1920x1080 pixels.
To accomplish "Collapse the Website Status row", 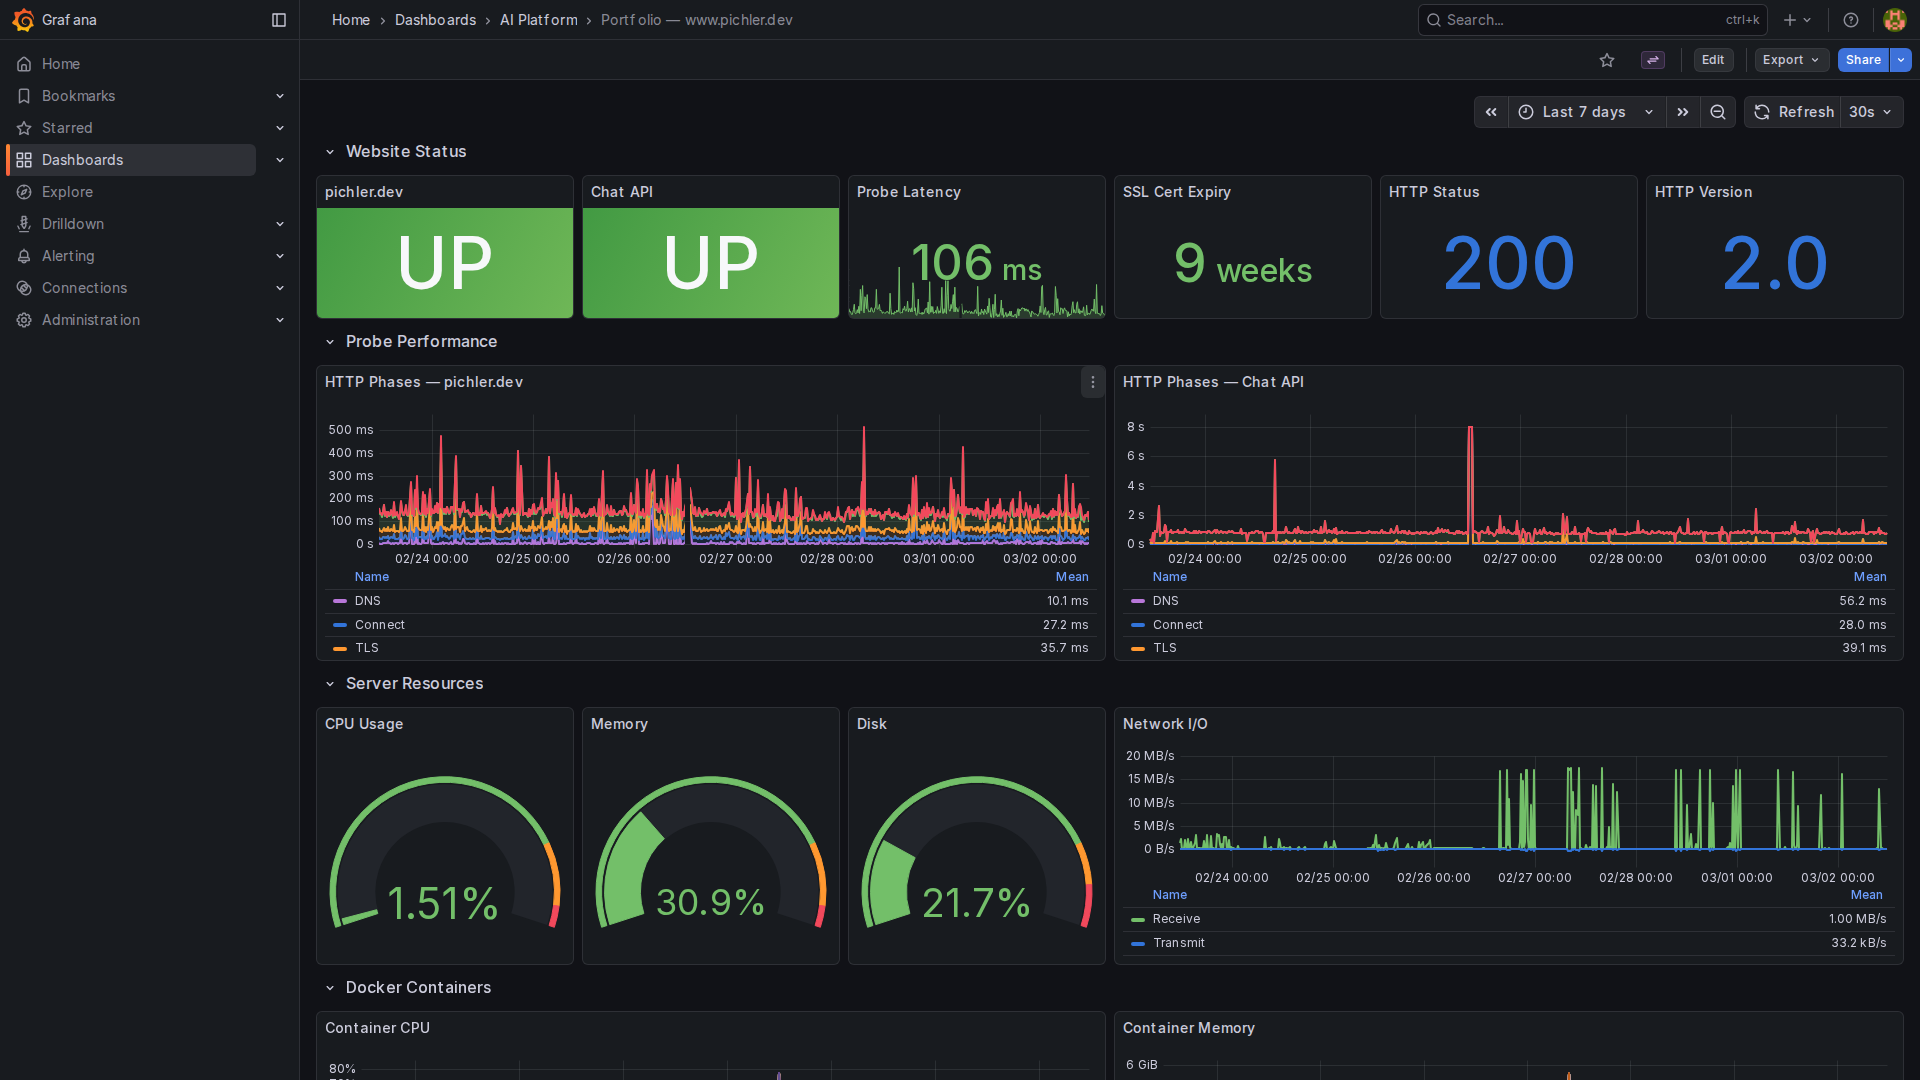I will (x=330, y=152).
